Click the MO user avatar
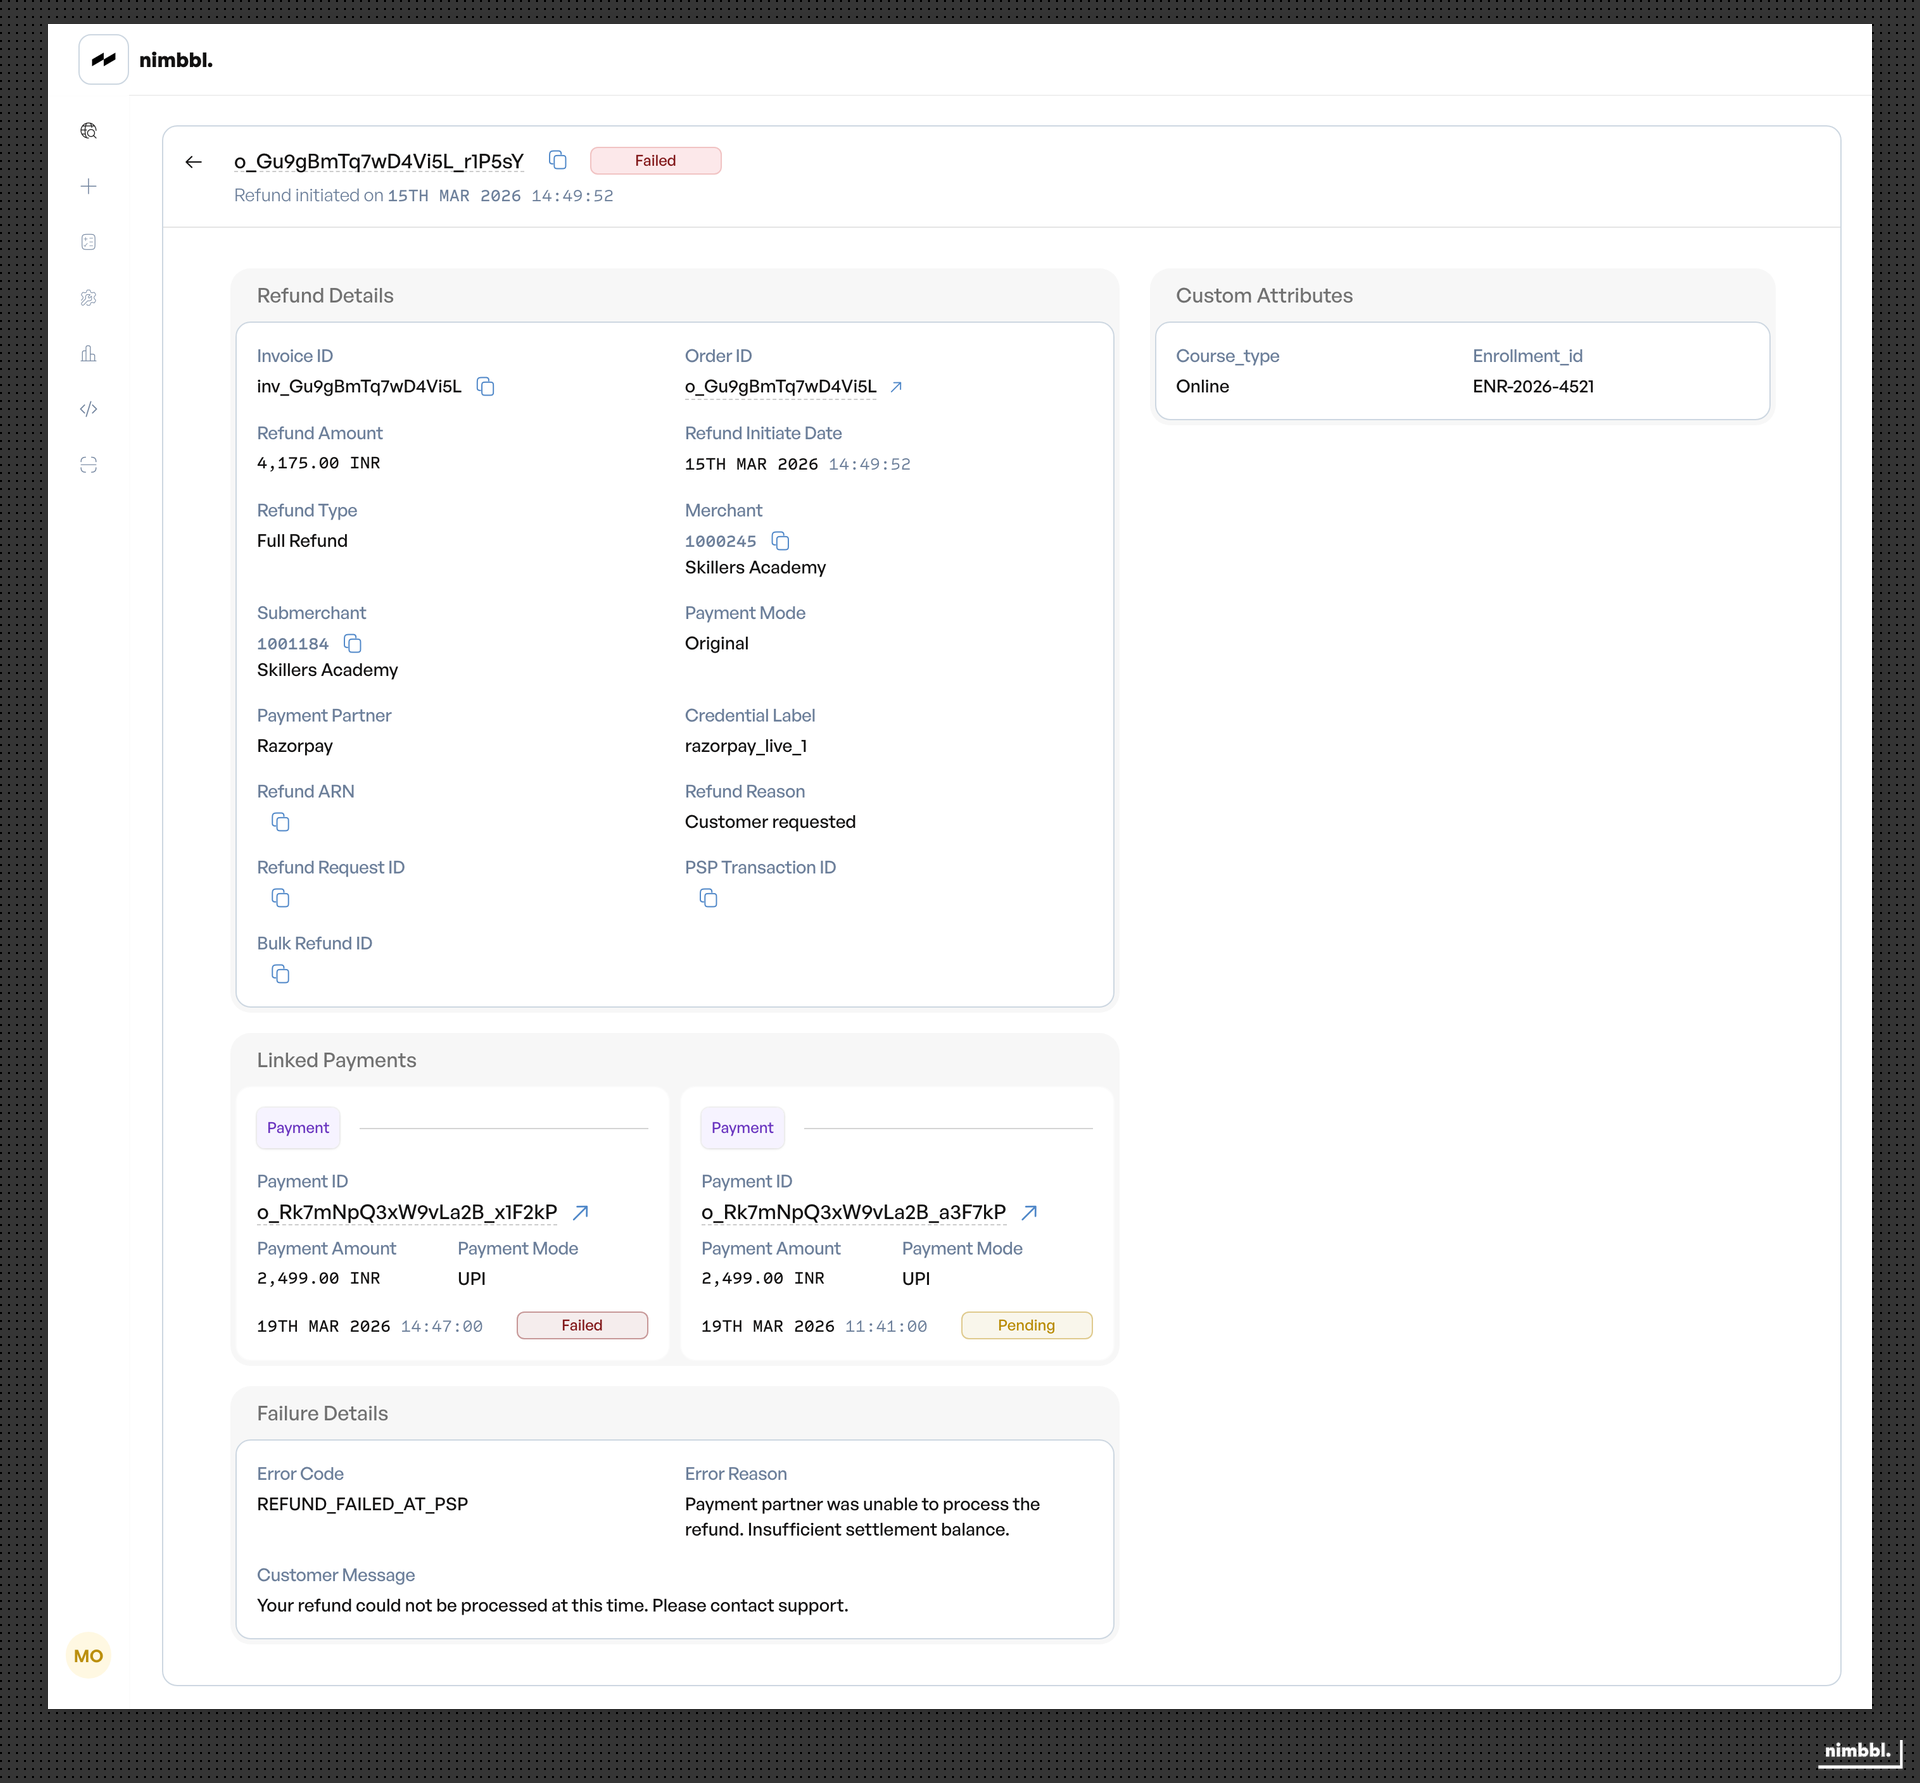This screenshot has width=1920, height=1783. (88, 1656)
